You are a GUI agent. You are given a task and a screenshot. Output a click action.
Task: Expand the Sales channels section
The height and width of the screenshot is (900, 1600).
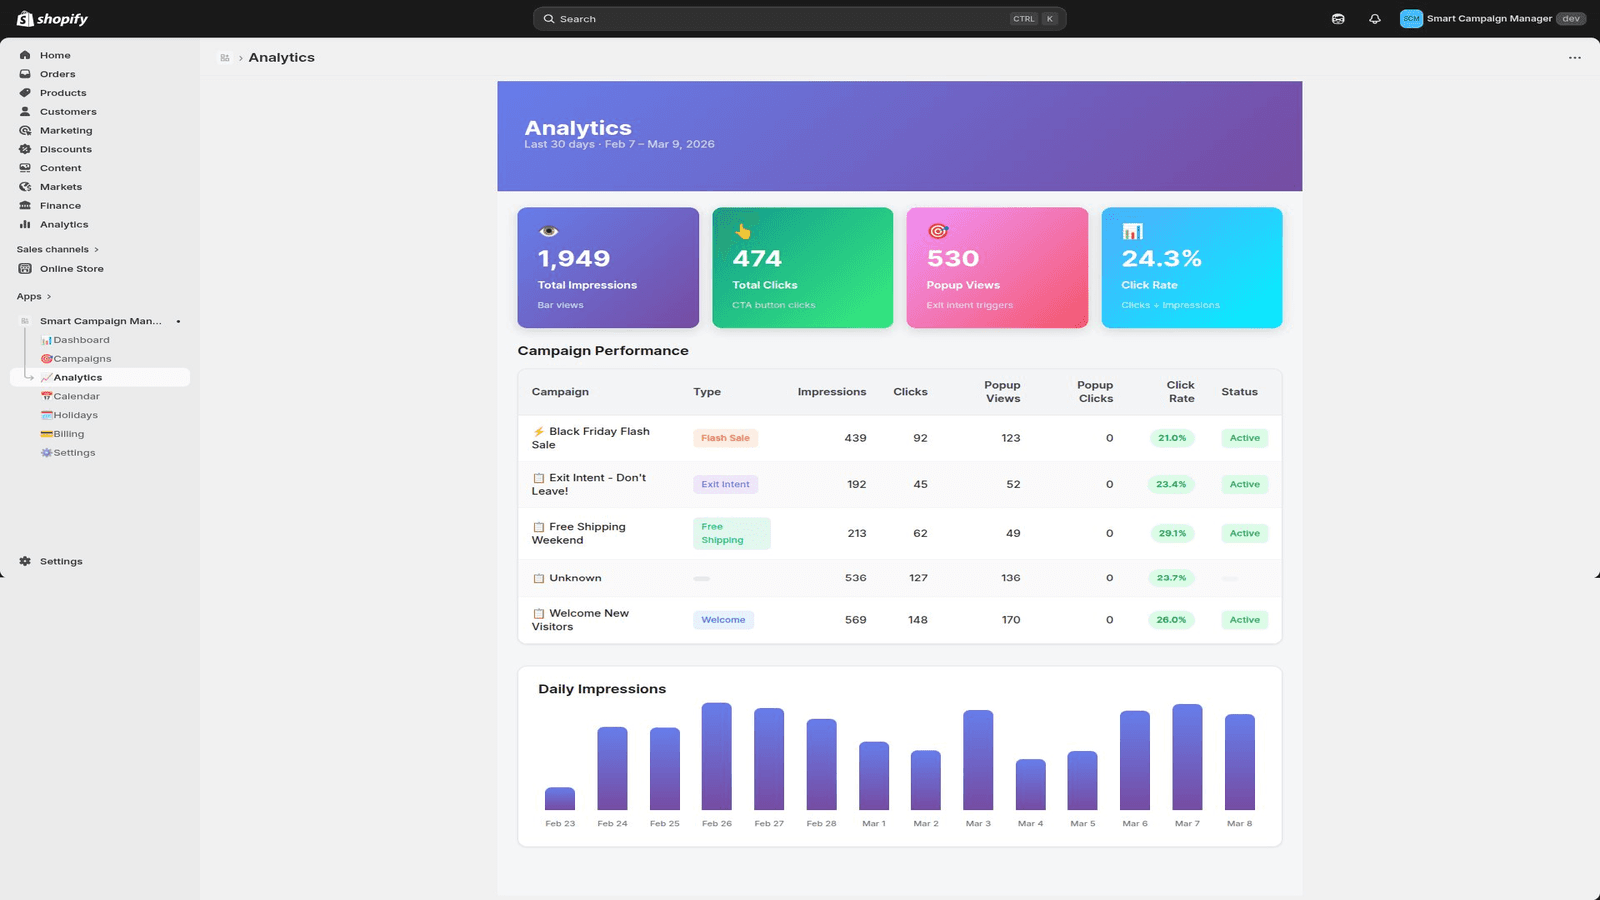(57, 249)
